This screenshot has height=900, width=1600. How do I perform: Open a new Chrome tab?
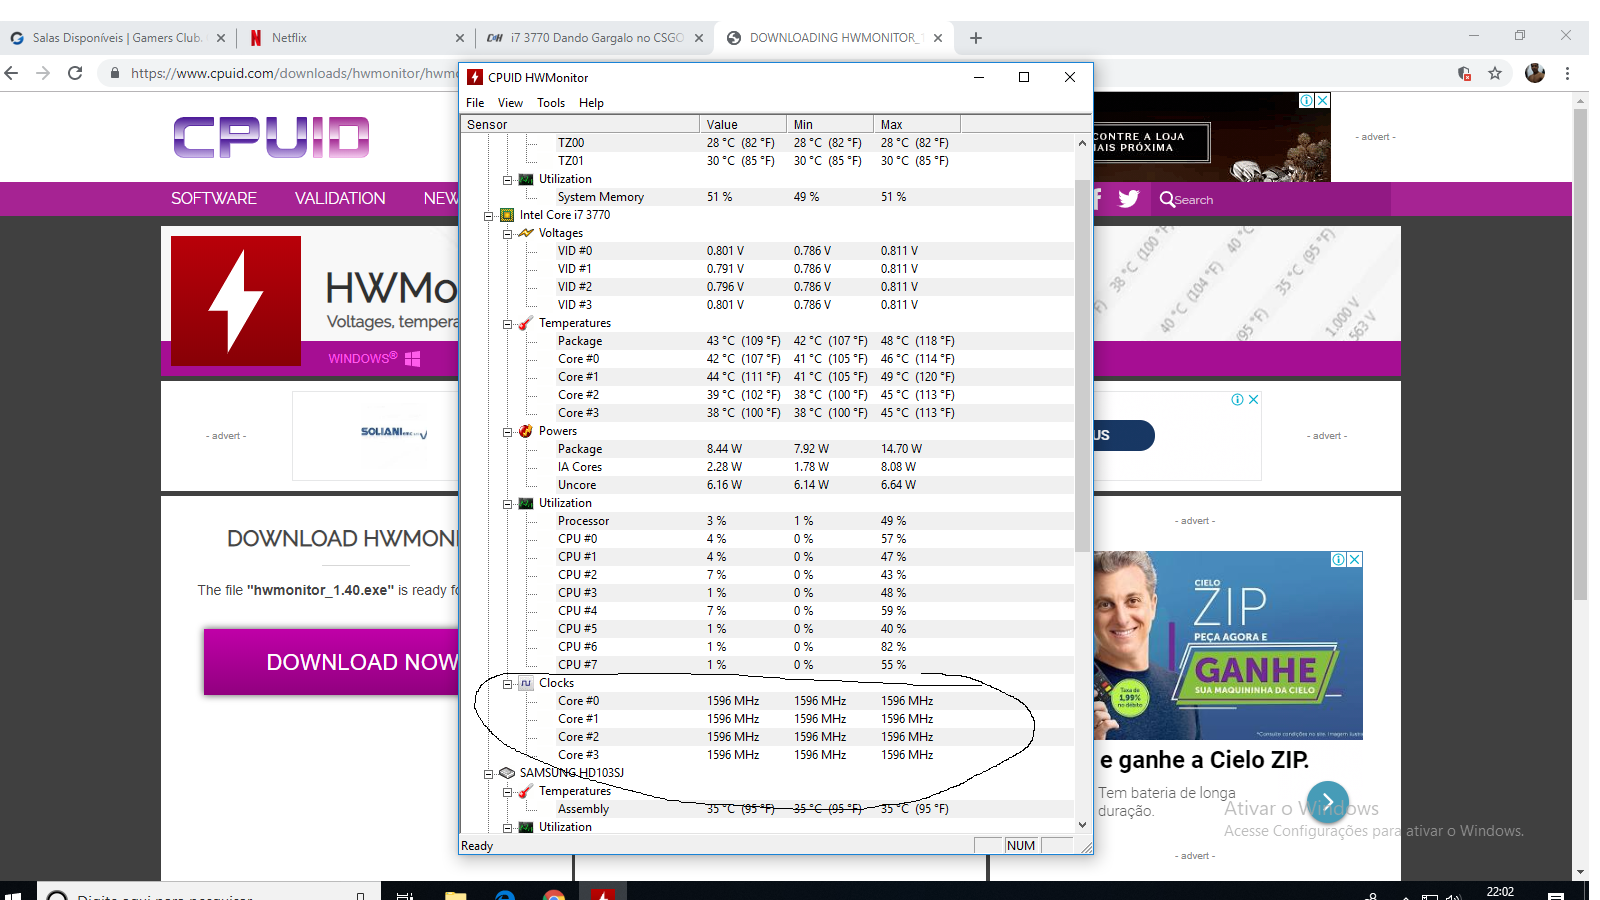coord(976,38)
